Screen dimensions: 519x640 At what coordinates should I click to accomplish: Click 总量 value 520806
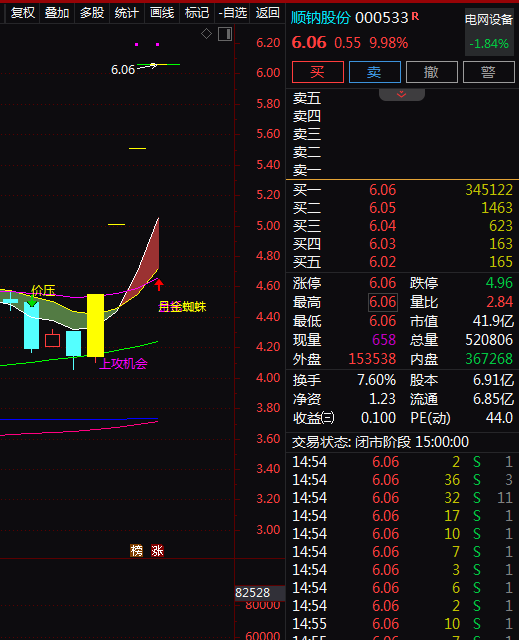coord(489,340)
